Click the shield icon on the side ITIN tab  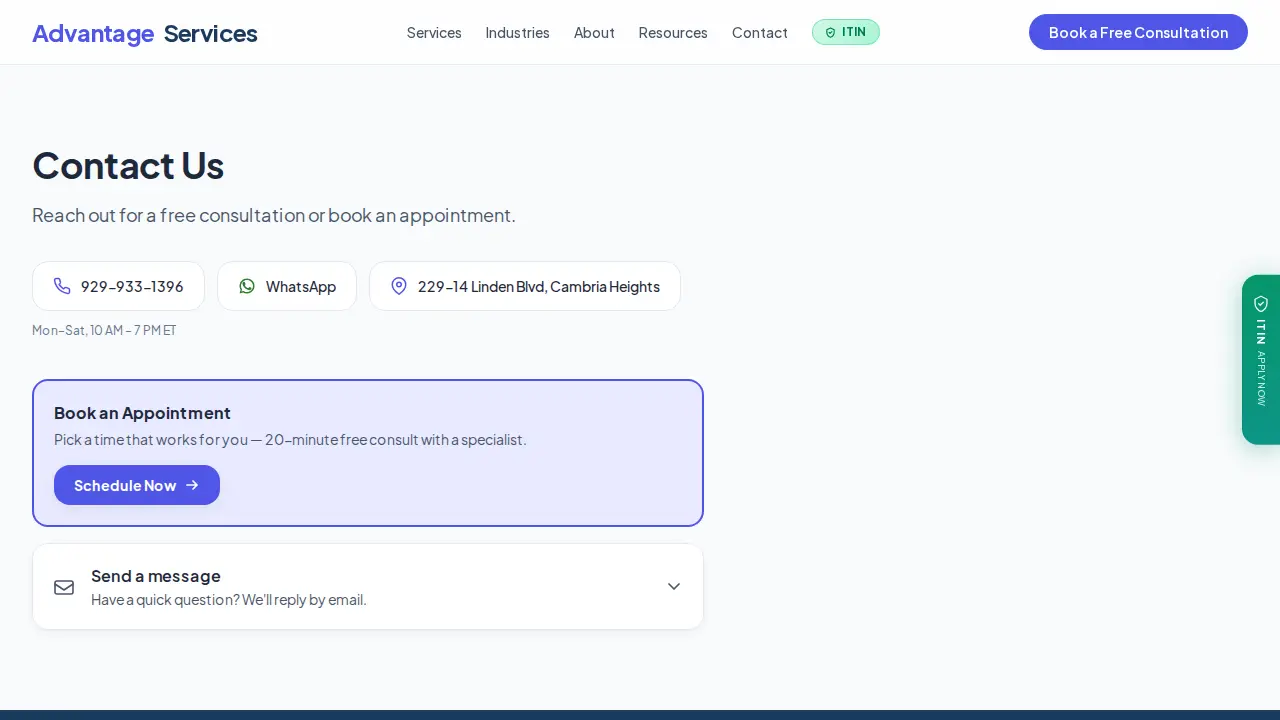(1261, 303)
